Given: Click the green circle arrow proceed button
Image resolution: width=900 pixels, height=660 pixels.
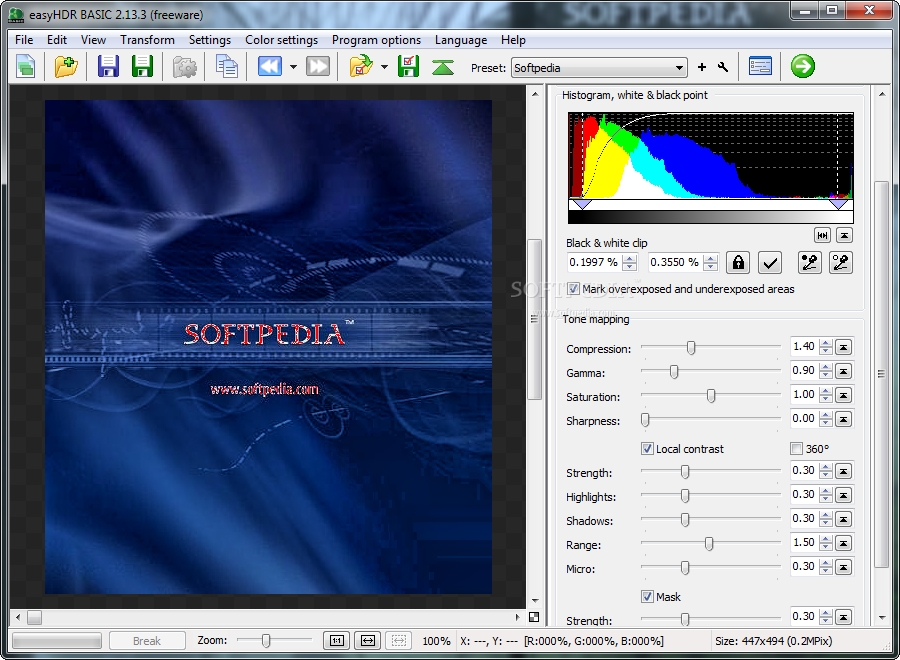Looking at the screenshot, I should (802, 66).
